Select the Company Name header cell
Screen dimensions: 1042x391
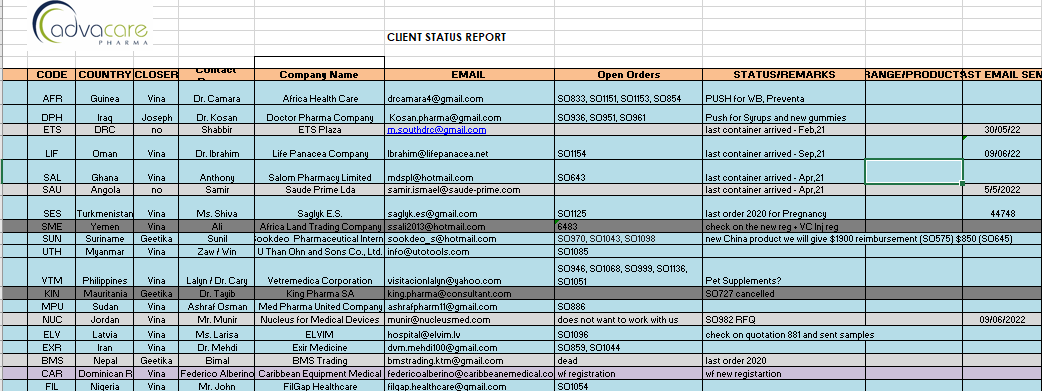point(319,74)
